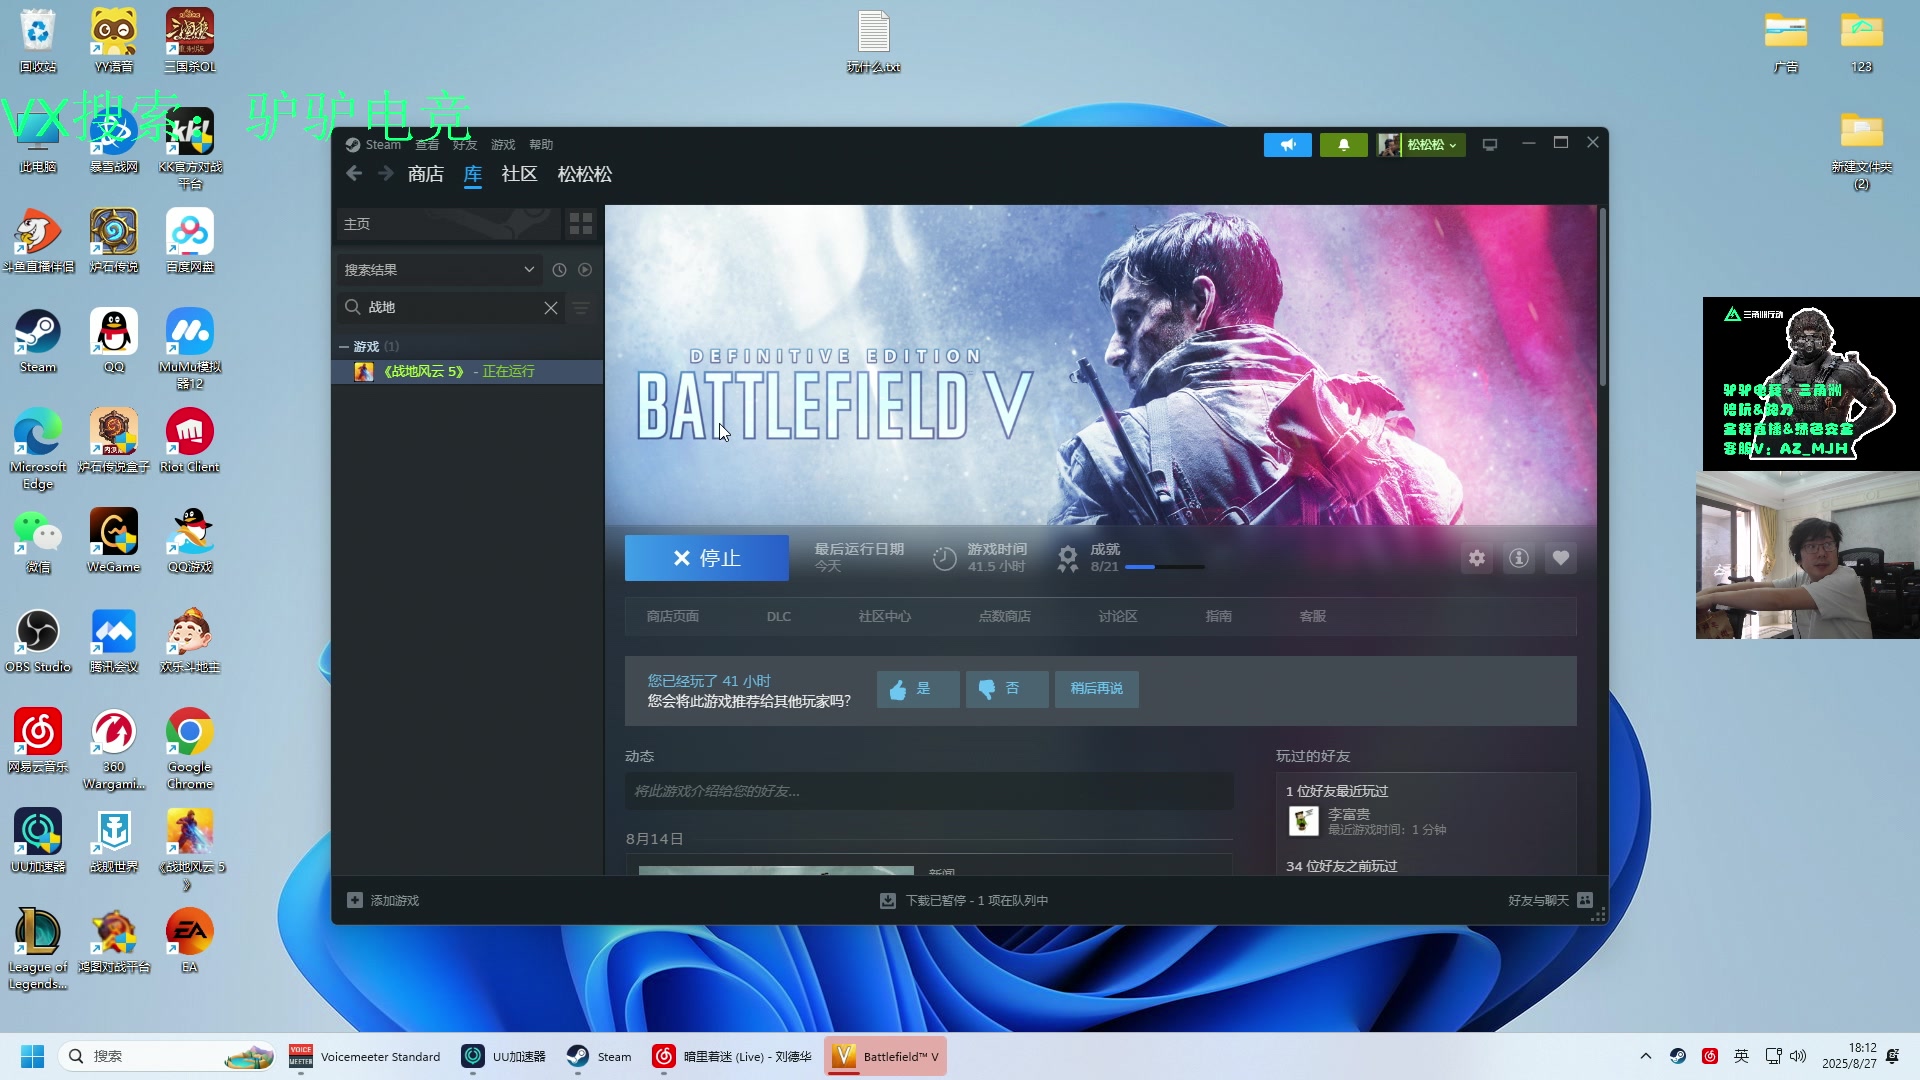
Task: Click Steam tray icon
Action: [1677, 1057]
